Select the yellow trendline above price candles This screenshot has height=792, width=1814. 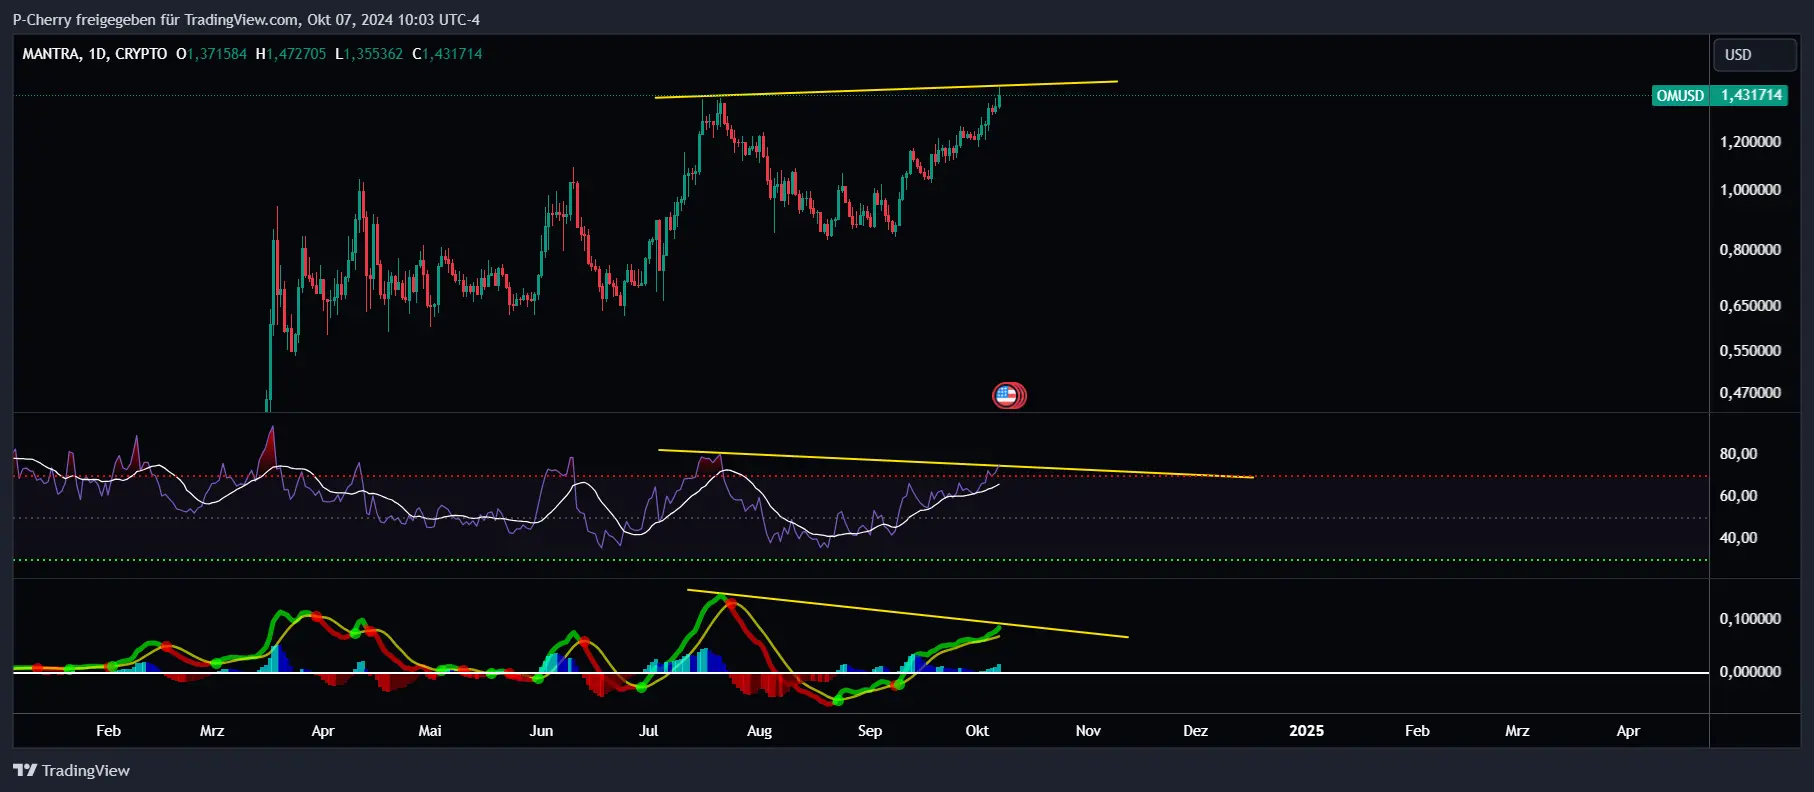point(886,89)
